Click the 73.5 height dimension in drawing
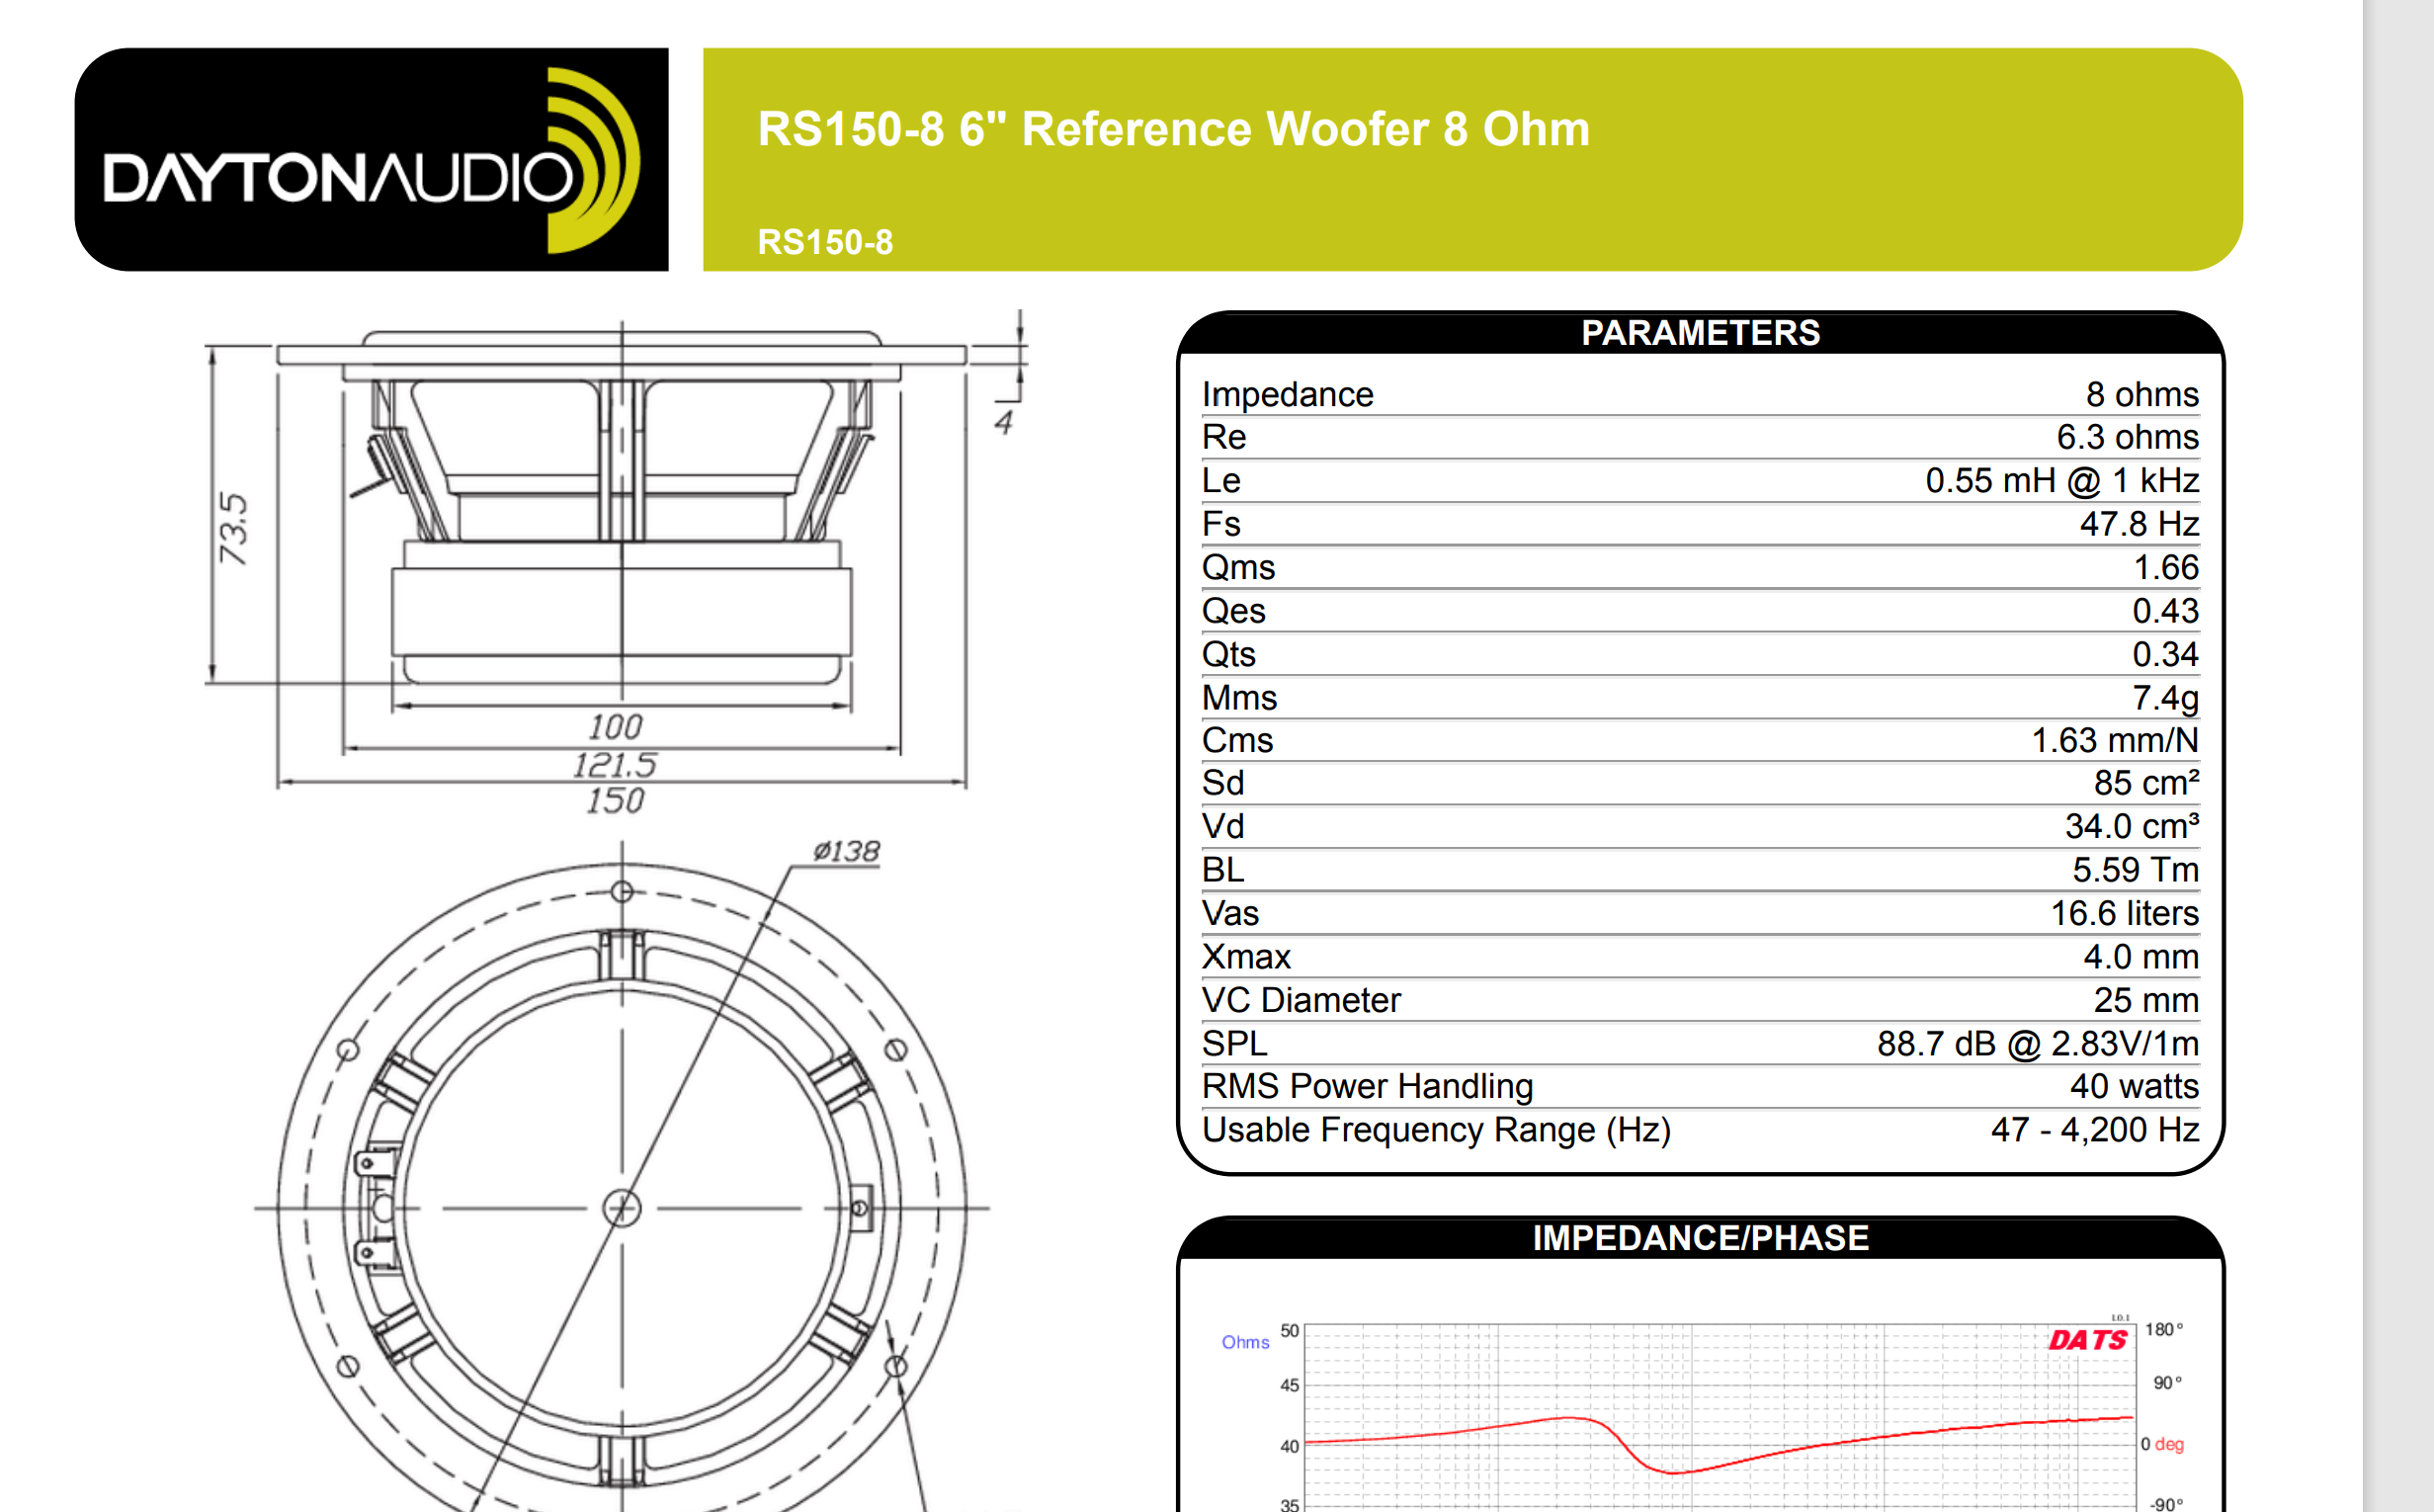Viewport: 2434px width, 1512px height. pos(233,528)
